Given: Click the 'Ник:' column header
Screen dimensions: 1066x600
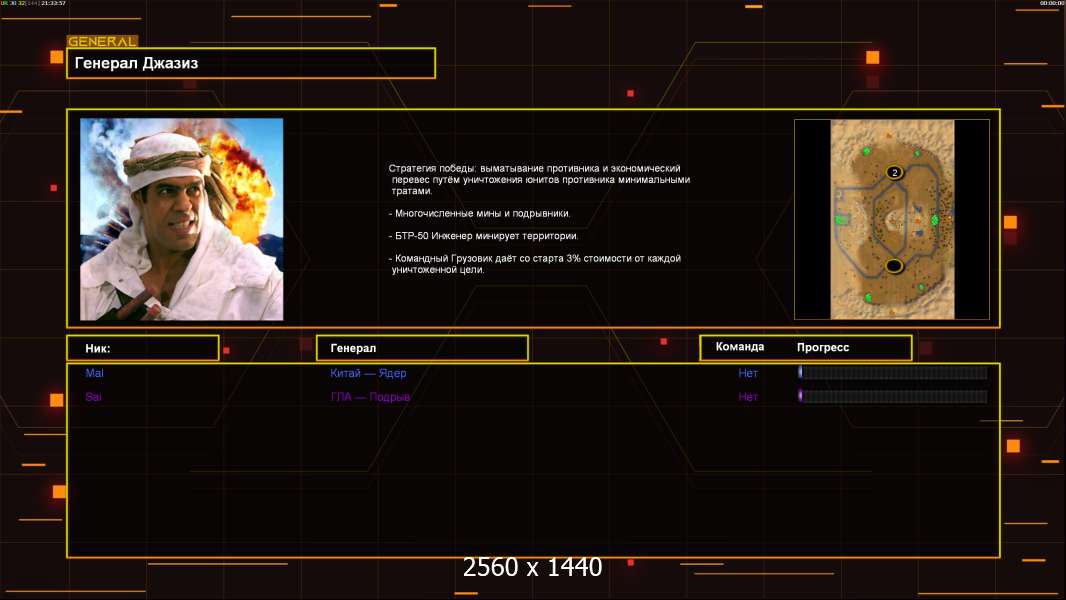Looking at the screenshot, I should 143,348.
